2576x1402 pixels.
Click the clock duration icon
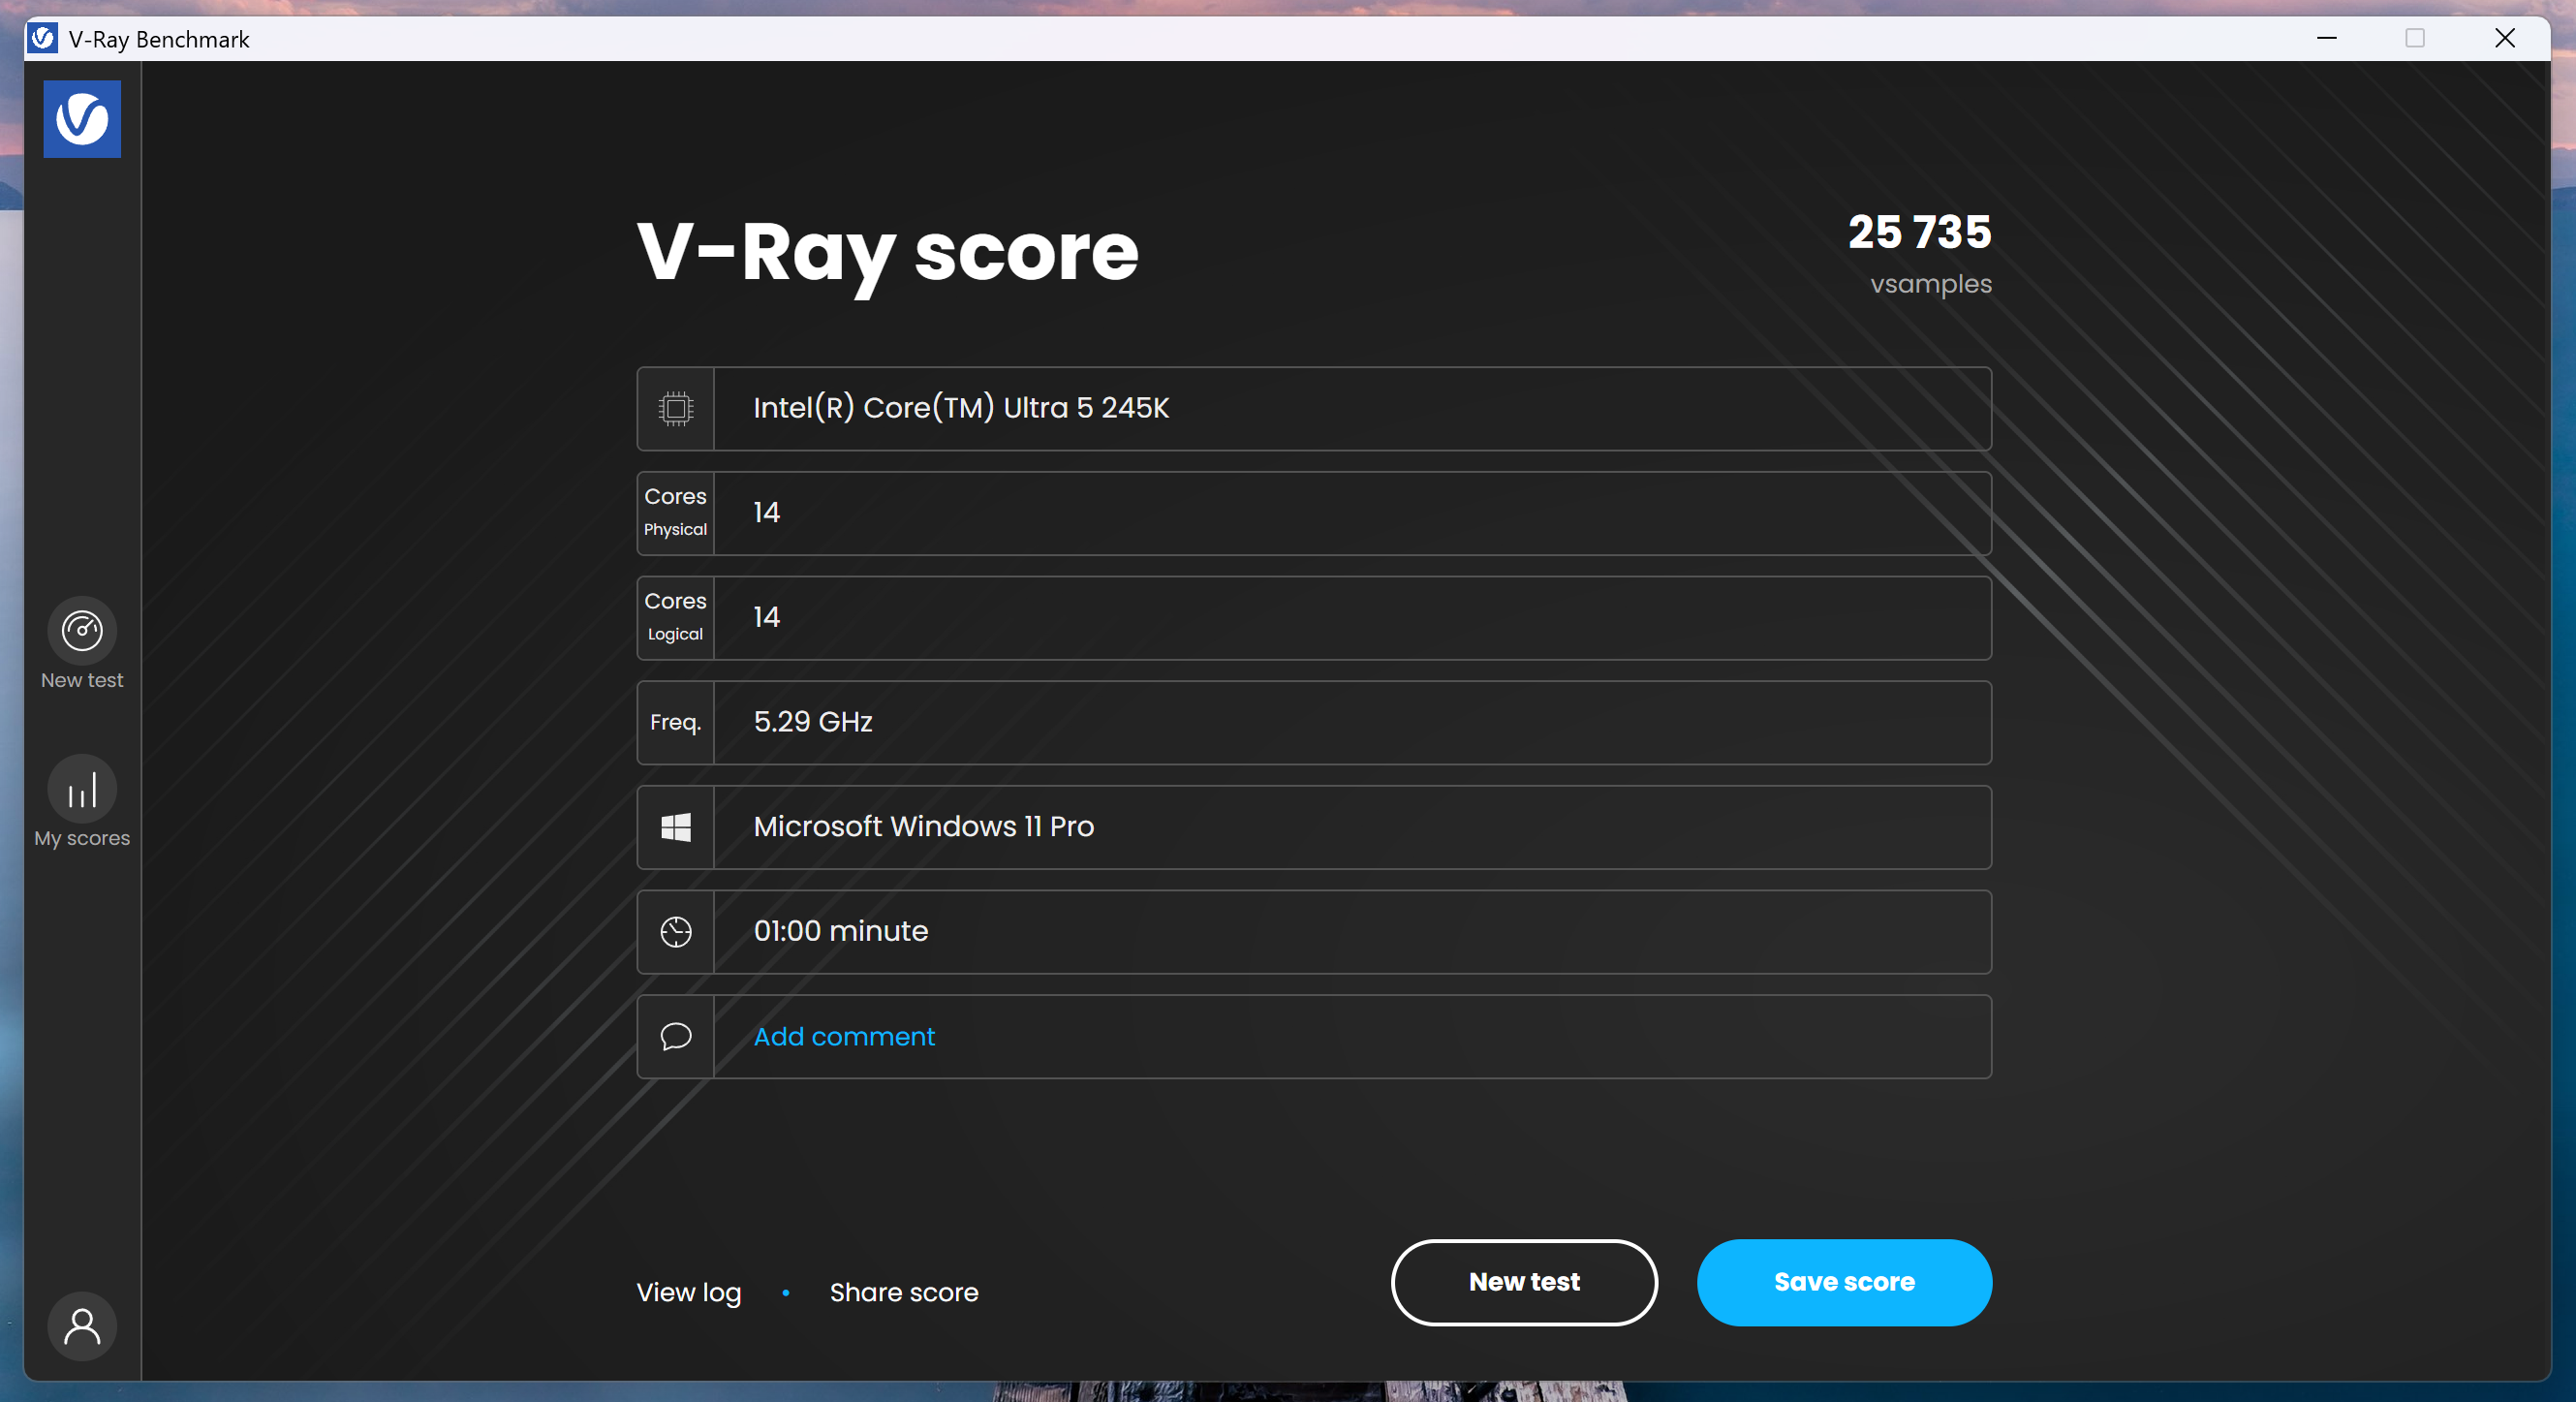coord(676,931)
